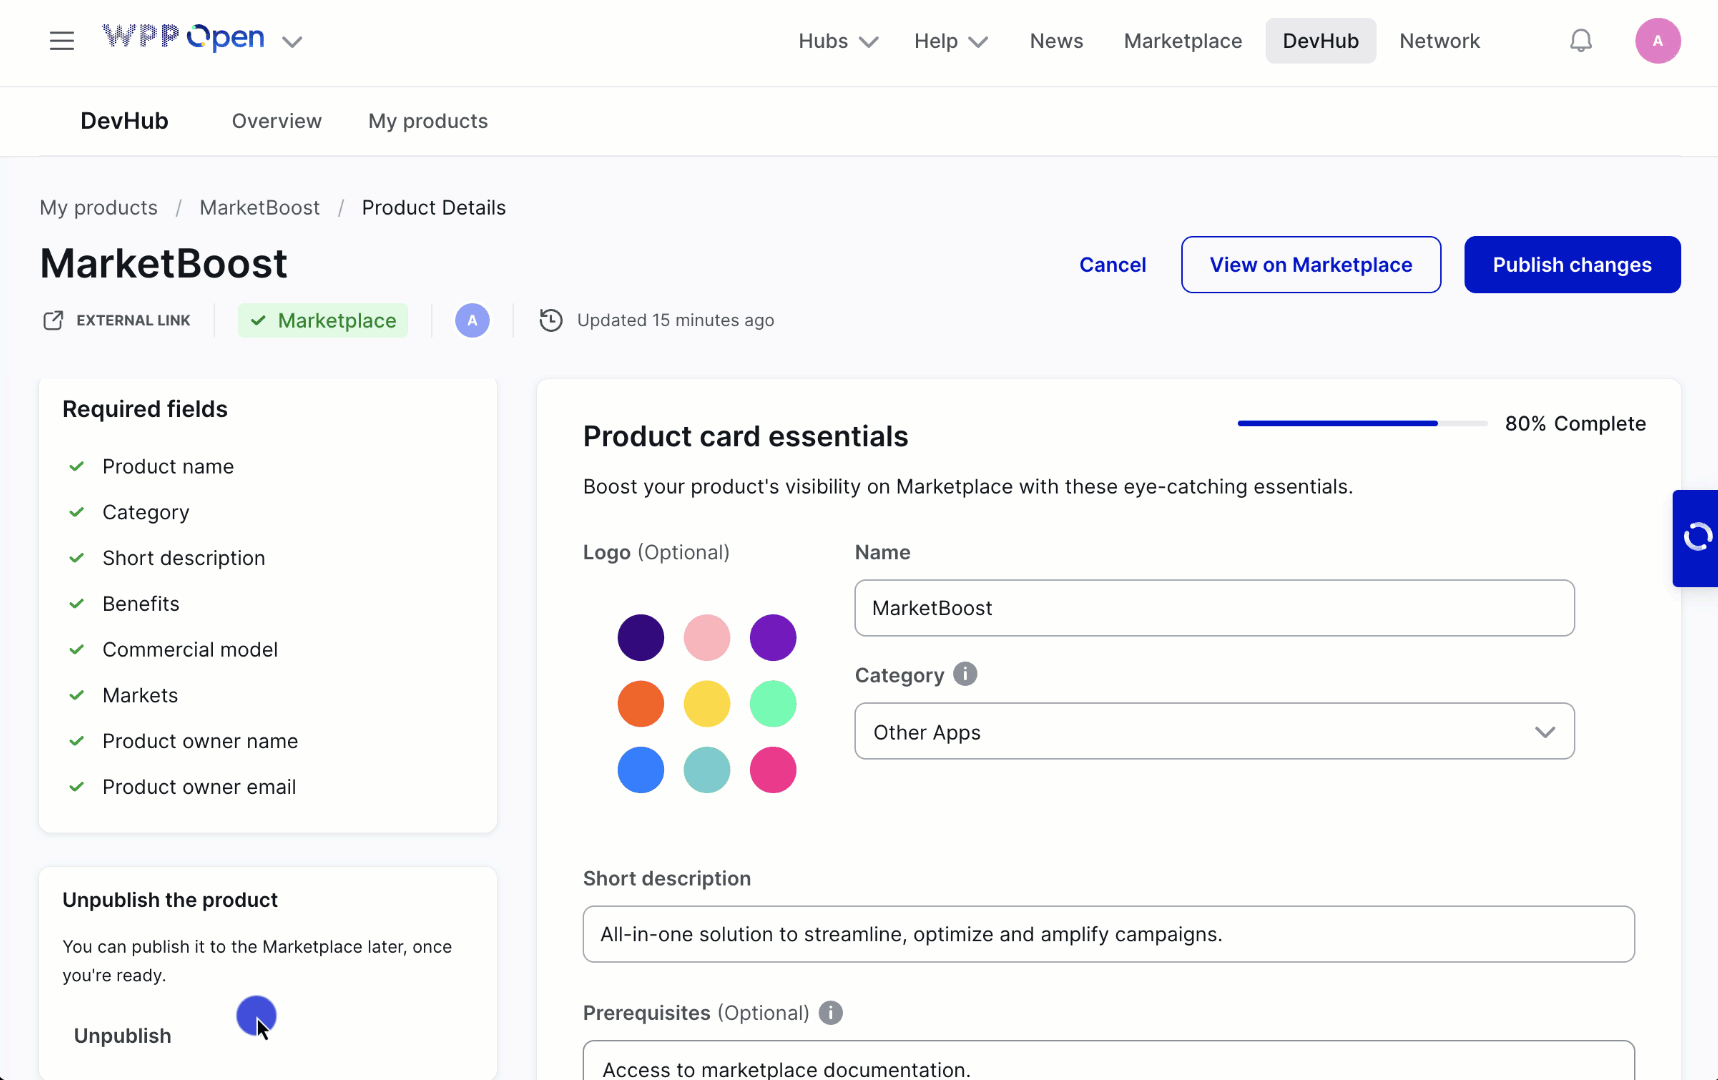Click the product owner avatar badge
Screen dimensions: 1718x1080
click(472, 320)
